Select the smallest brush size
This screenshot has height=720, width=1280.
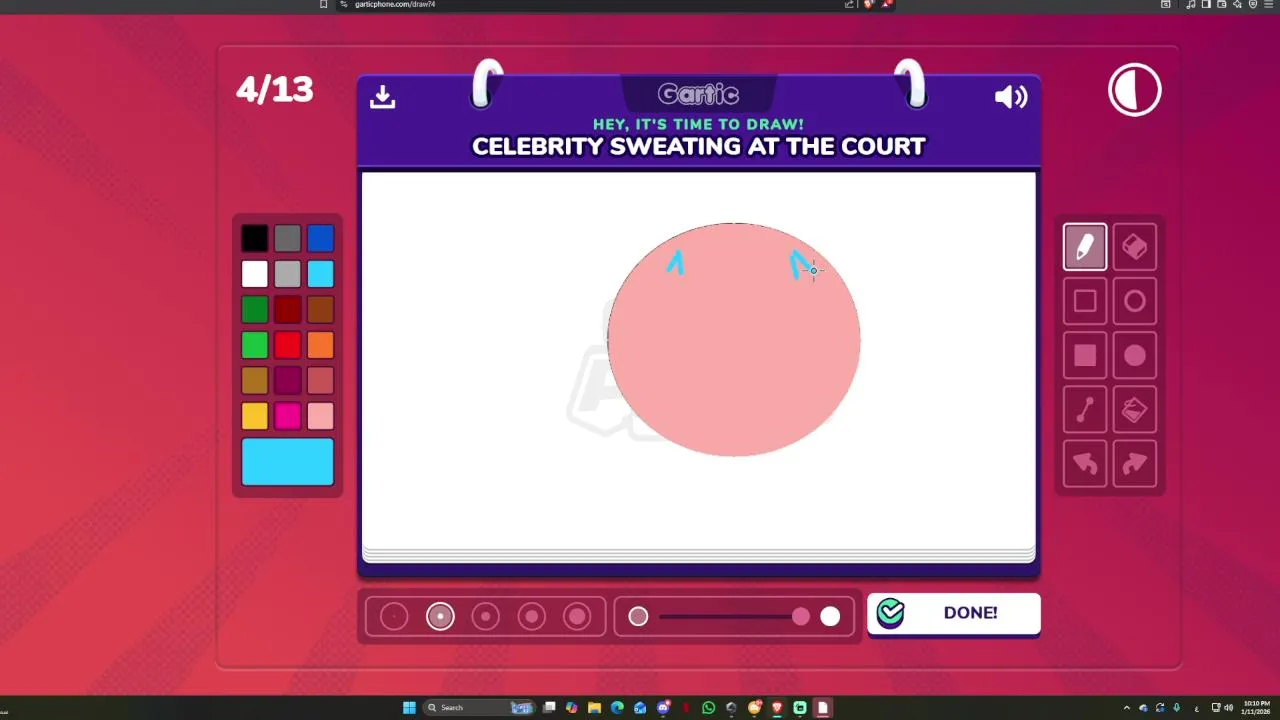click(394, 617)
